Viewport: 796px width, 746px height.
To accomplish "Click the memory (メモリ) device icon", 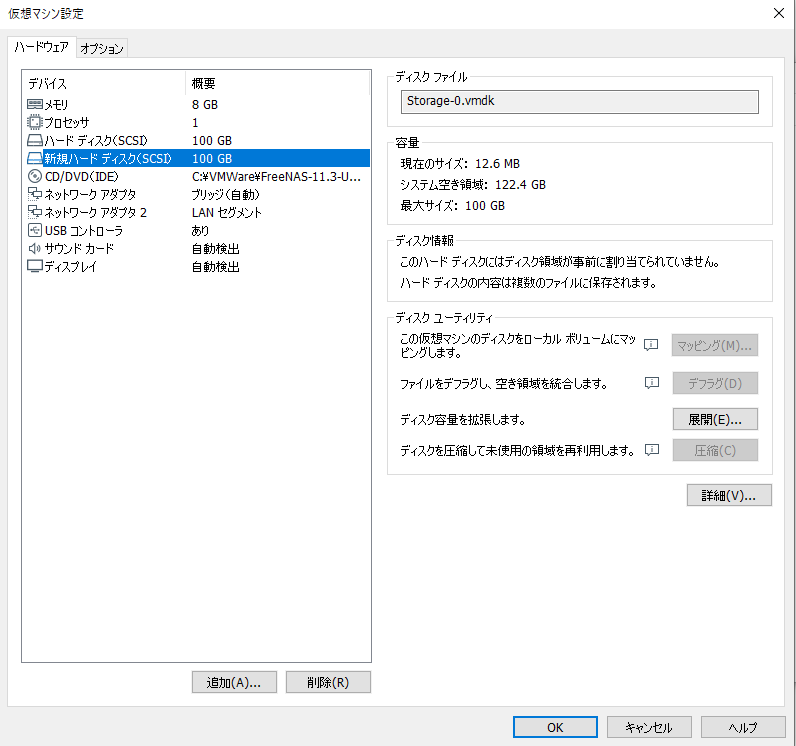I will [x=35, y=105].
